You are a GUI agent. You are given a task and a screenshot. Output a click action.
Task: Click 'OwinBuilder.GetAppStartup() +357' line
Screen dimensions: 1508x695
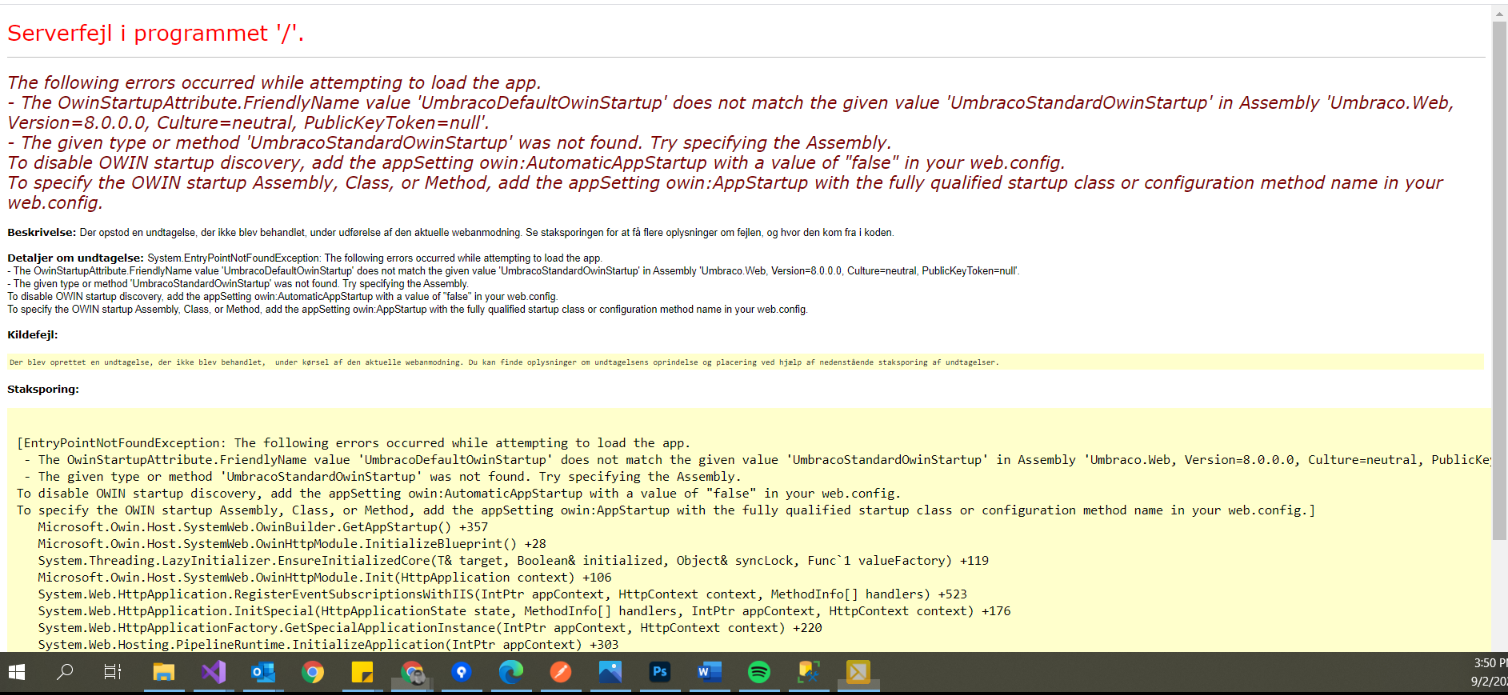coord(263,527)
